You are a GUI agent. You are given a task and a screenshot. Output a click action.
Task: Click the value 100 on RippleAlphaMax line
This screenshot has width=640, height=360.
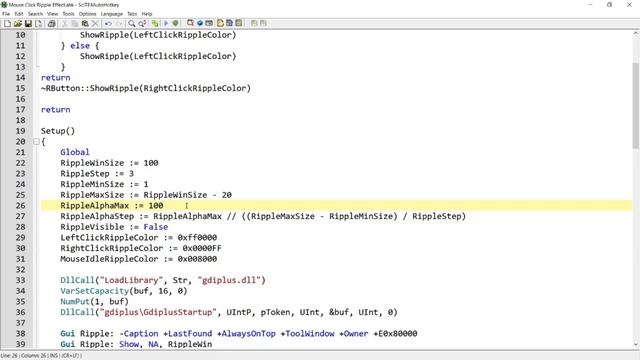pos(156,205)
